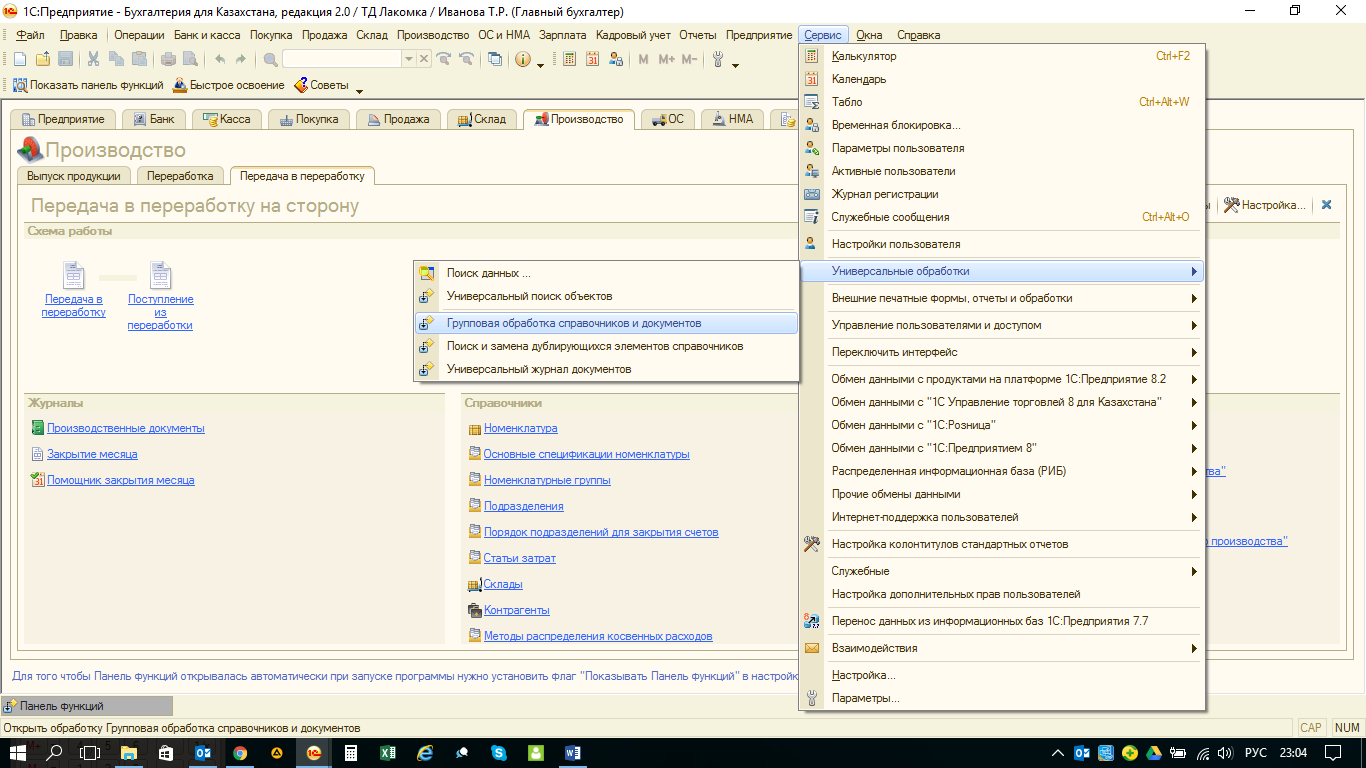Activate the Панель функций window tab
Image resolution: width=1366 pixels, height=768 pixels.
[87, 706]
